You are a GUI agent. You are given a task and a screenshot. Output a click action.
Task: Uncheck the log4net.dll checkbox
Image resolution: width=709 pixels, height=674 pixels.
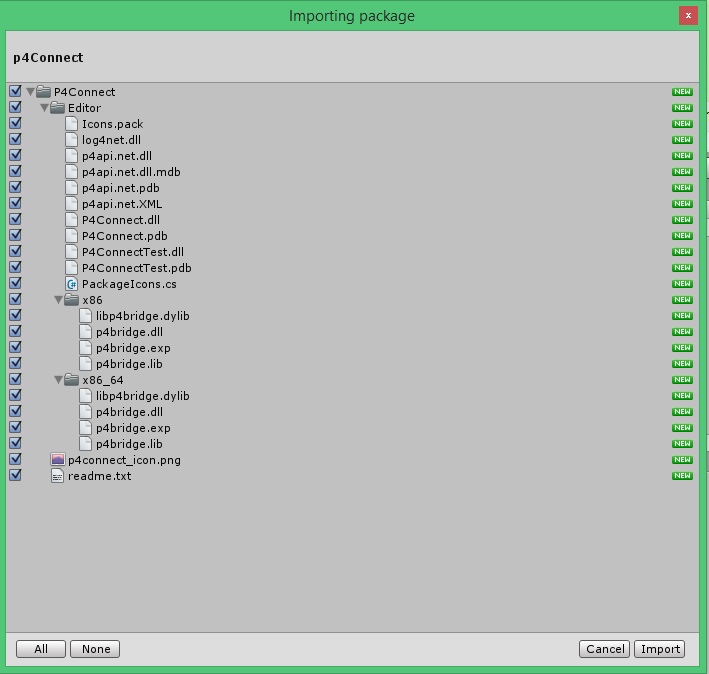(x=15, y=139)
